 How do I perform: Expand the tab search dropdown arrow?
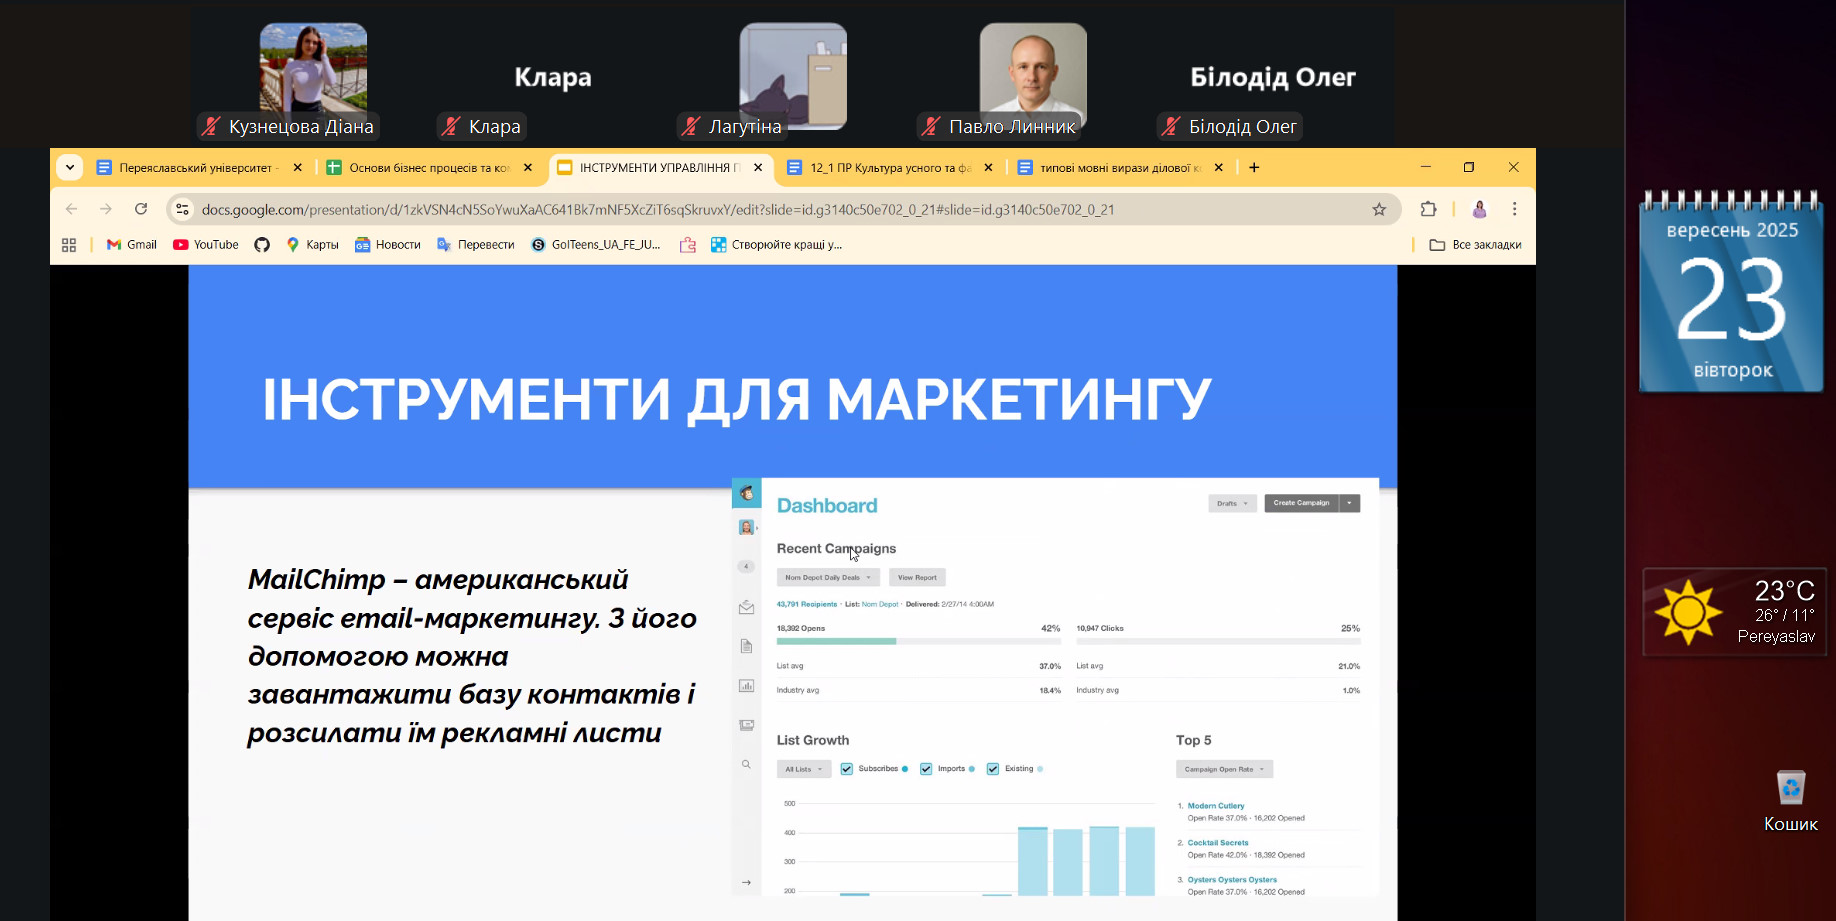pyautogui.click(x=69, y=168)
